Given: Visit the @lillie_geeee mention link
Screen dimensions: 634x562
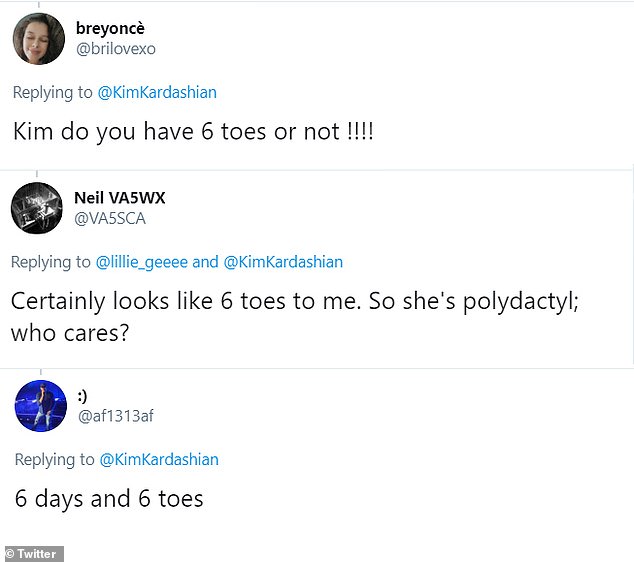Looking at the screenshot, I should pyautogui.click(x=141, y=262).
